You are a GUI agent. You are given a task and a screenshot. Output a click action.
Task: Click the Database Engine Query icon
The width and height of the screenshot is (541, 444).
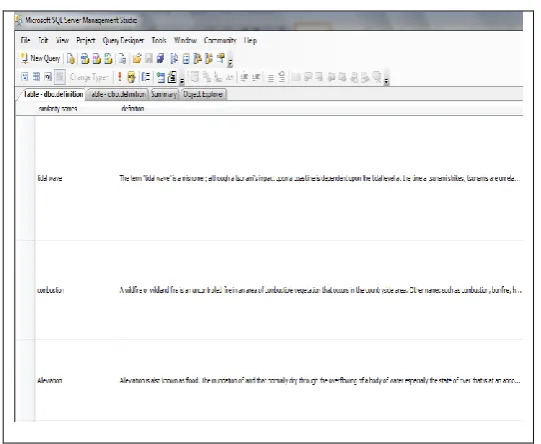coord(71,59)
